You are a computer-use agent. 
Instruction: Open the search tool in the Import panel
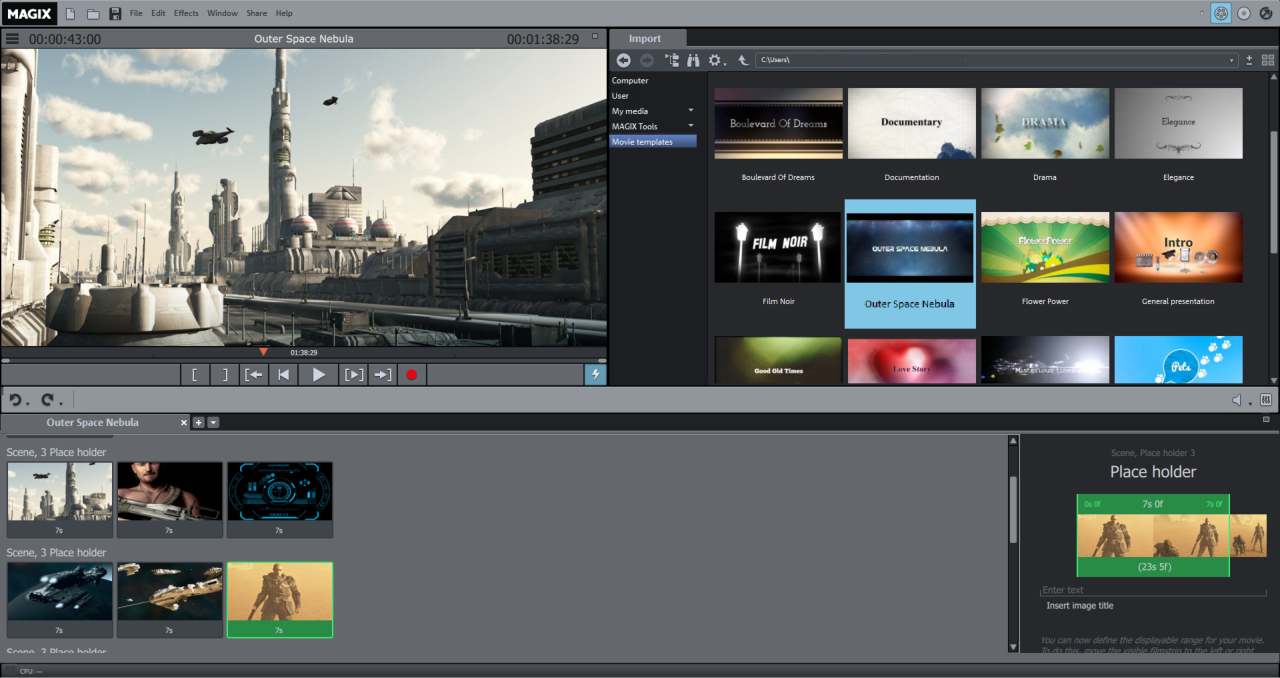click(693, 60)
